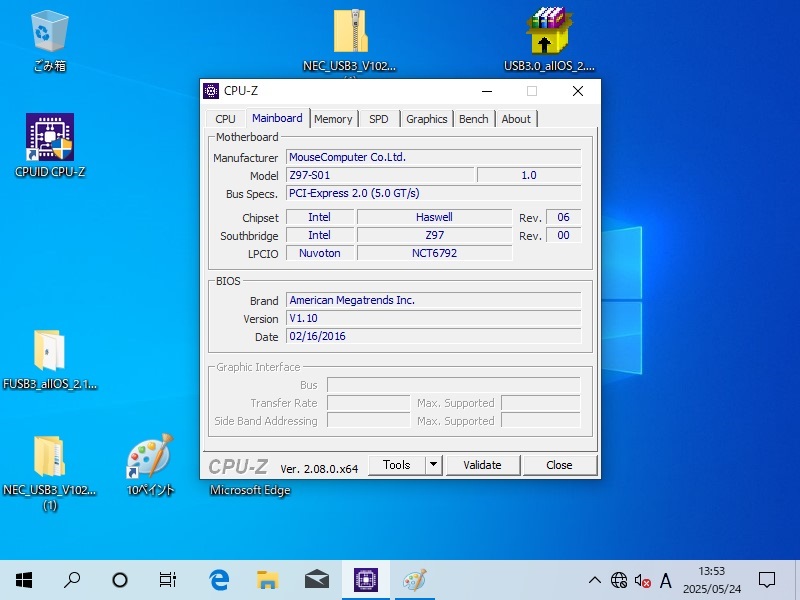Viewport: 800px width, 600px height.
Task: Click the LPCIO model NCT6792
Action: [434, 253]
